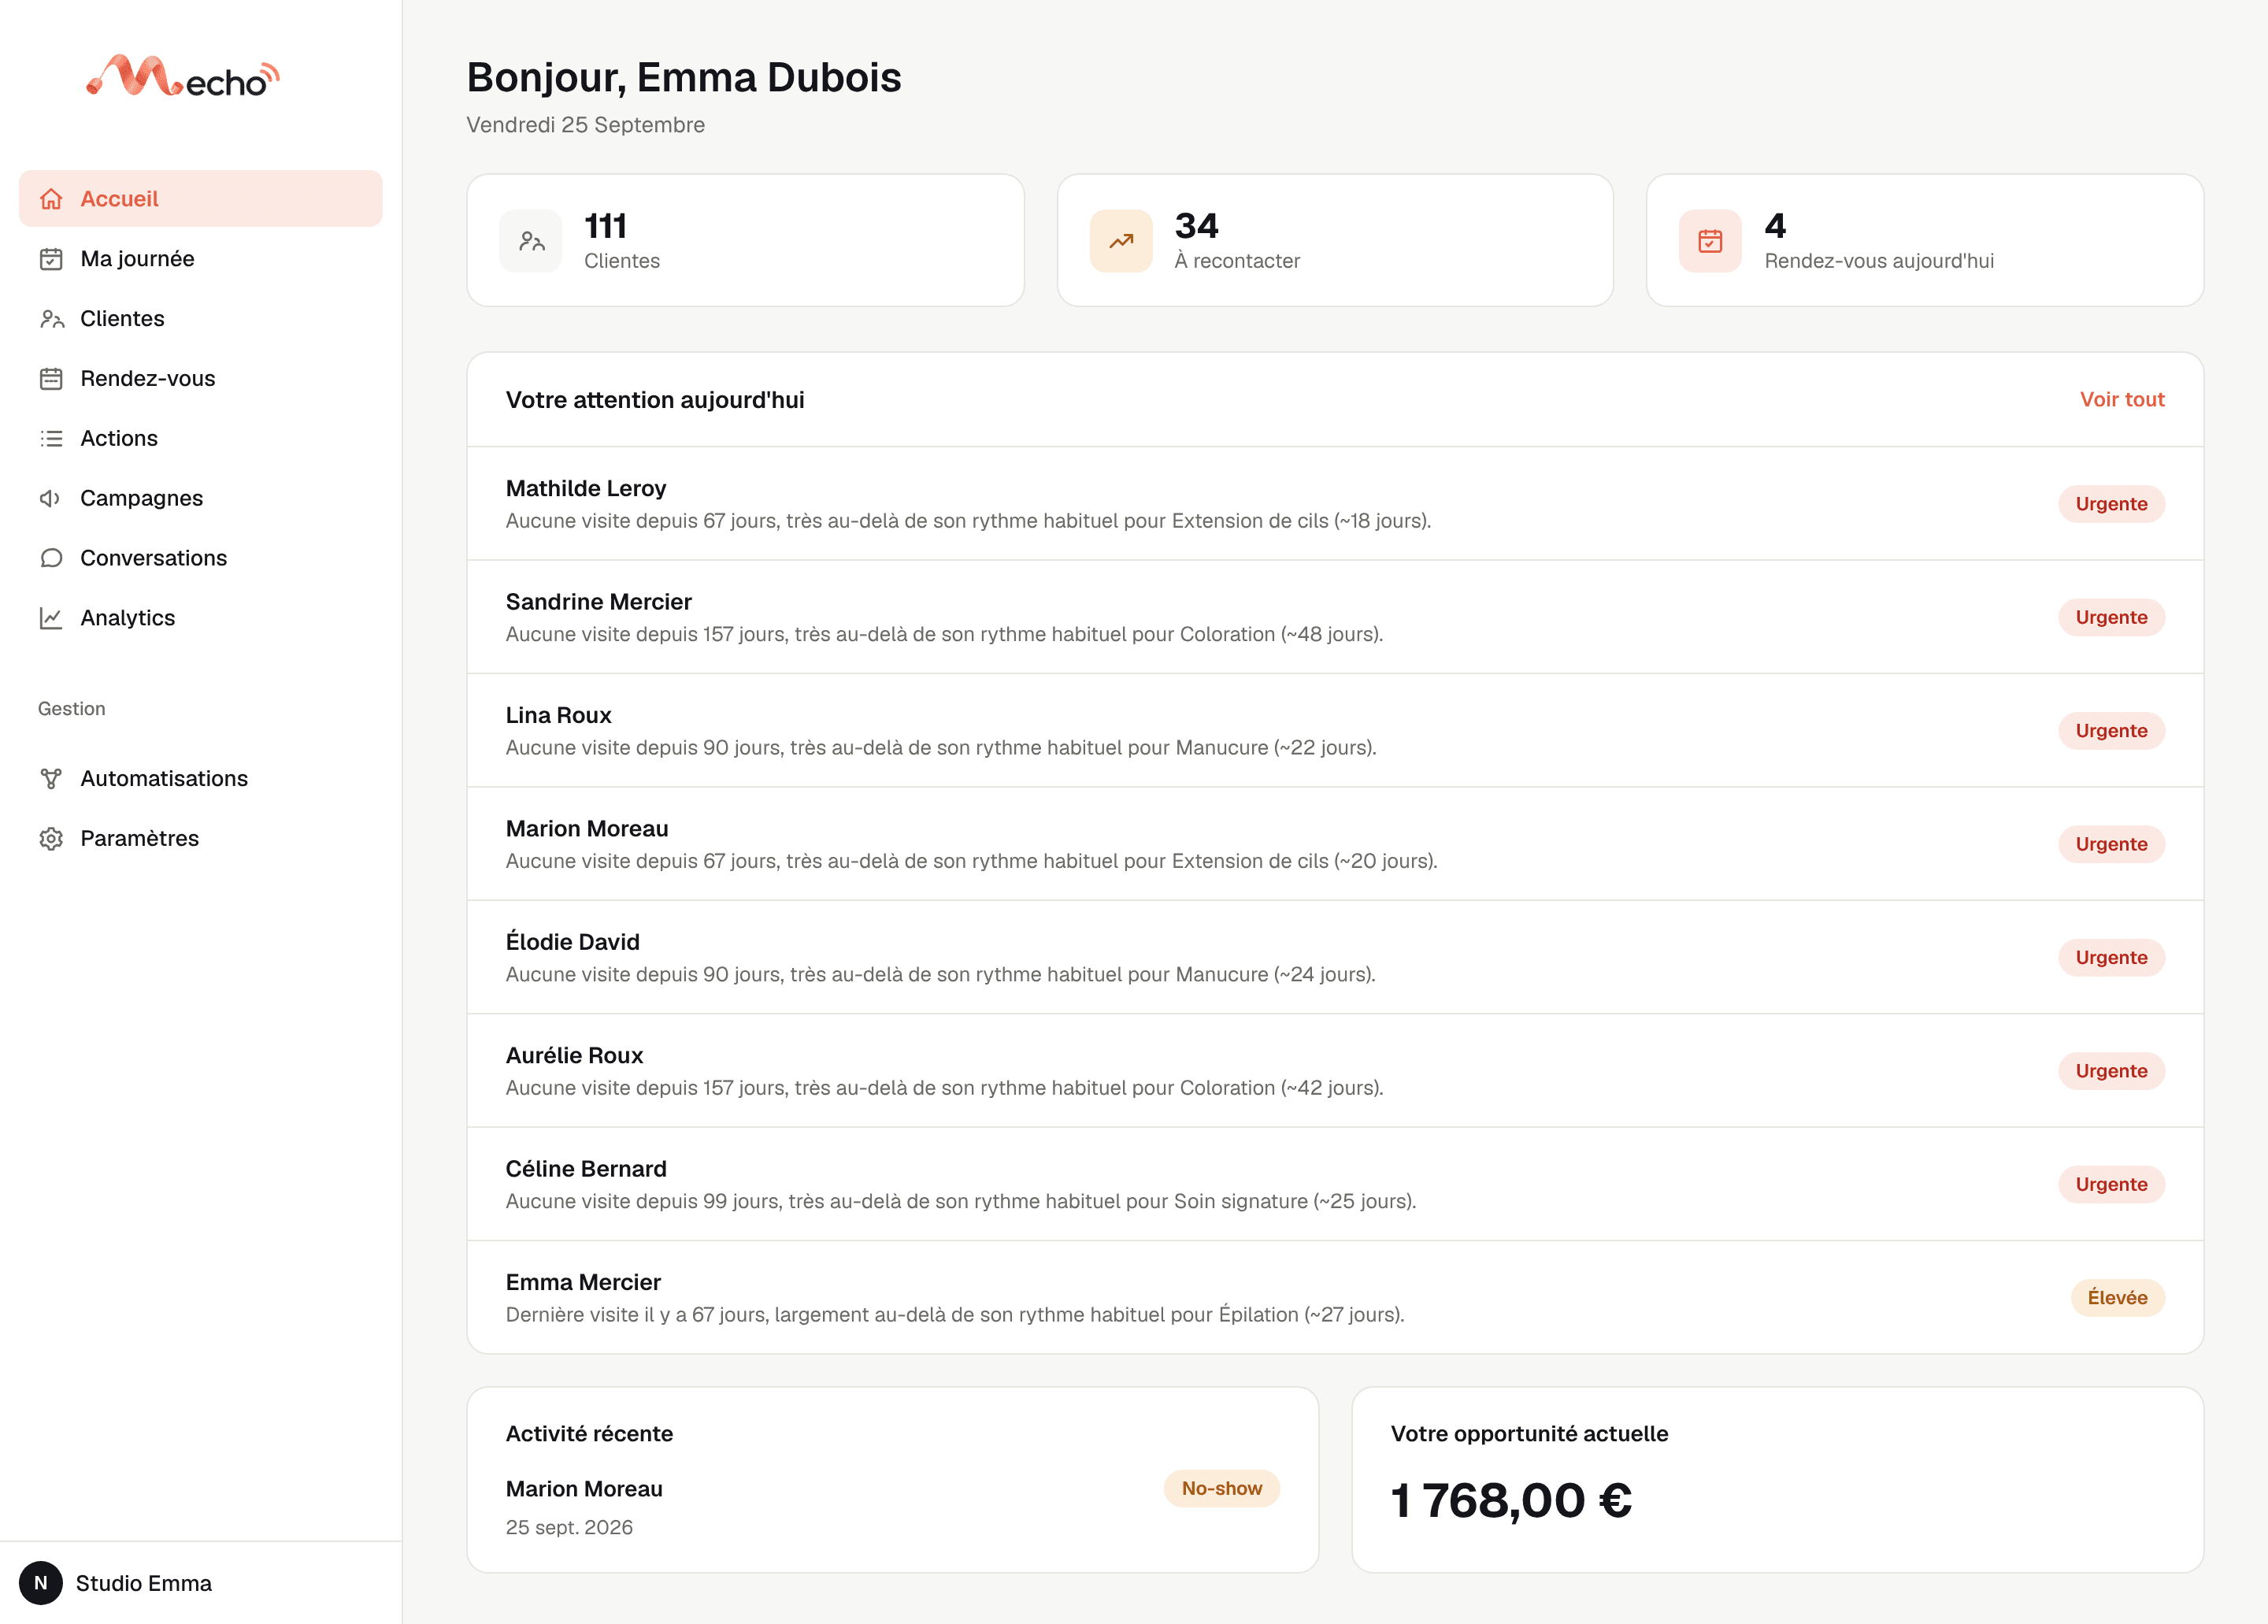Click the Voir tout link
The image size is (2268, 1624).
tap(2122, 400)
